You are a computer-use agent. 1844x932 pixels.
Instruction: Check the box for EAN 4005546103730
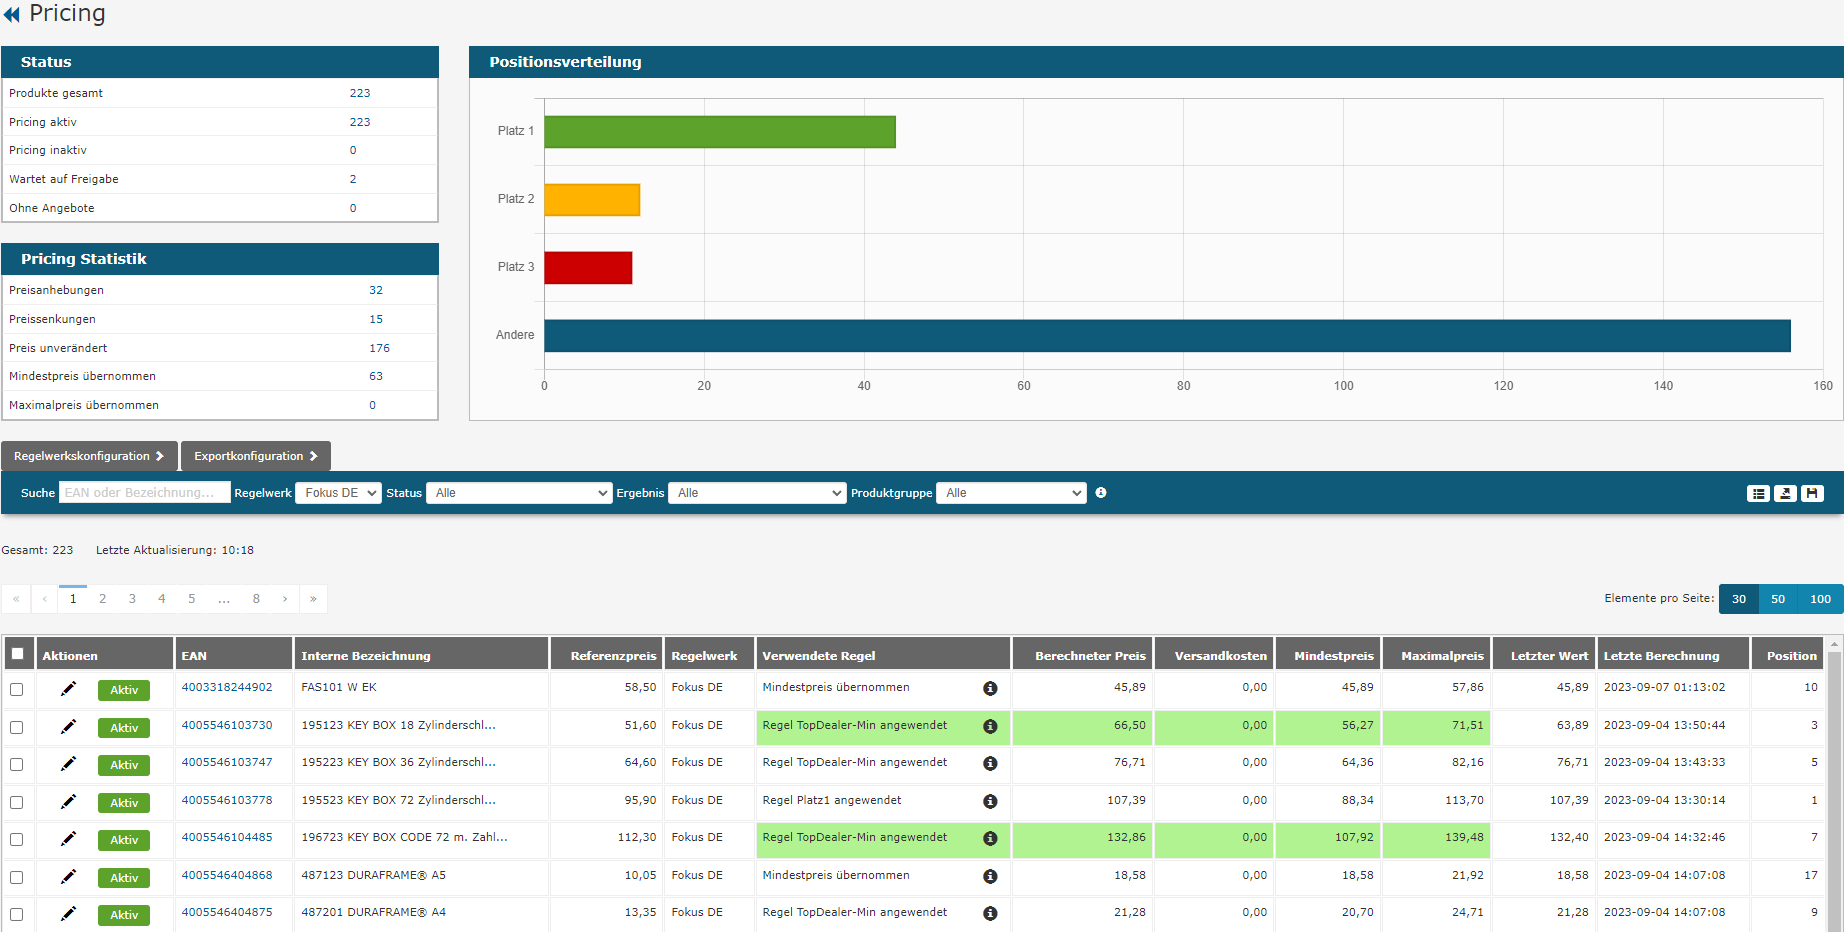17,727
